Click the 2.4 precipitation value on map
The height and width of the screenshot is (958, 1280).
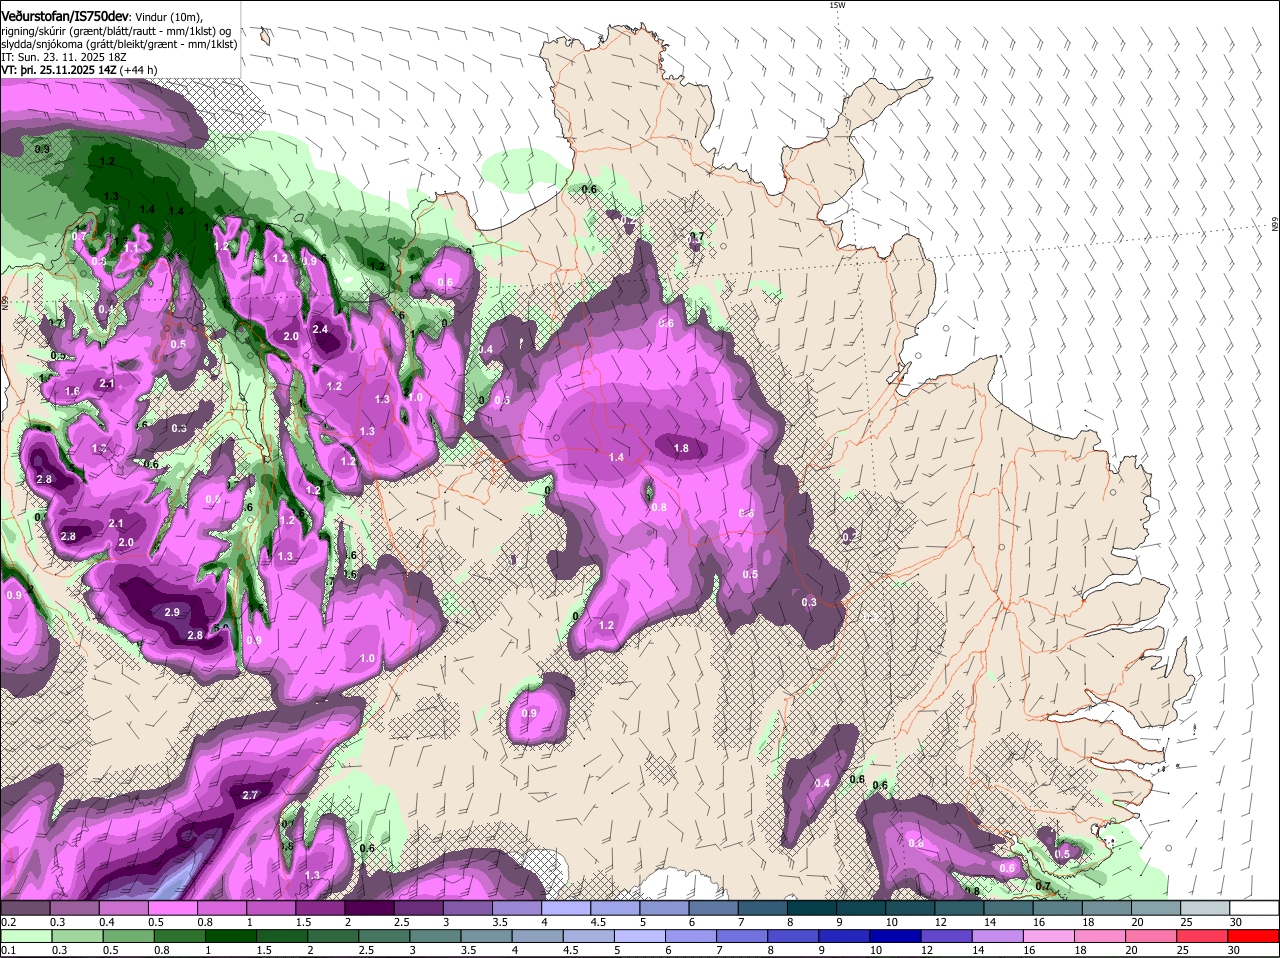click(x=320, y=329)
